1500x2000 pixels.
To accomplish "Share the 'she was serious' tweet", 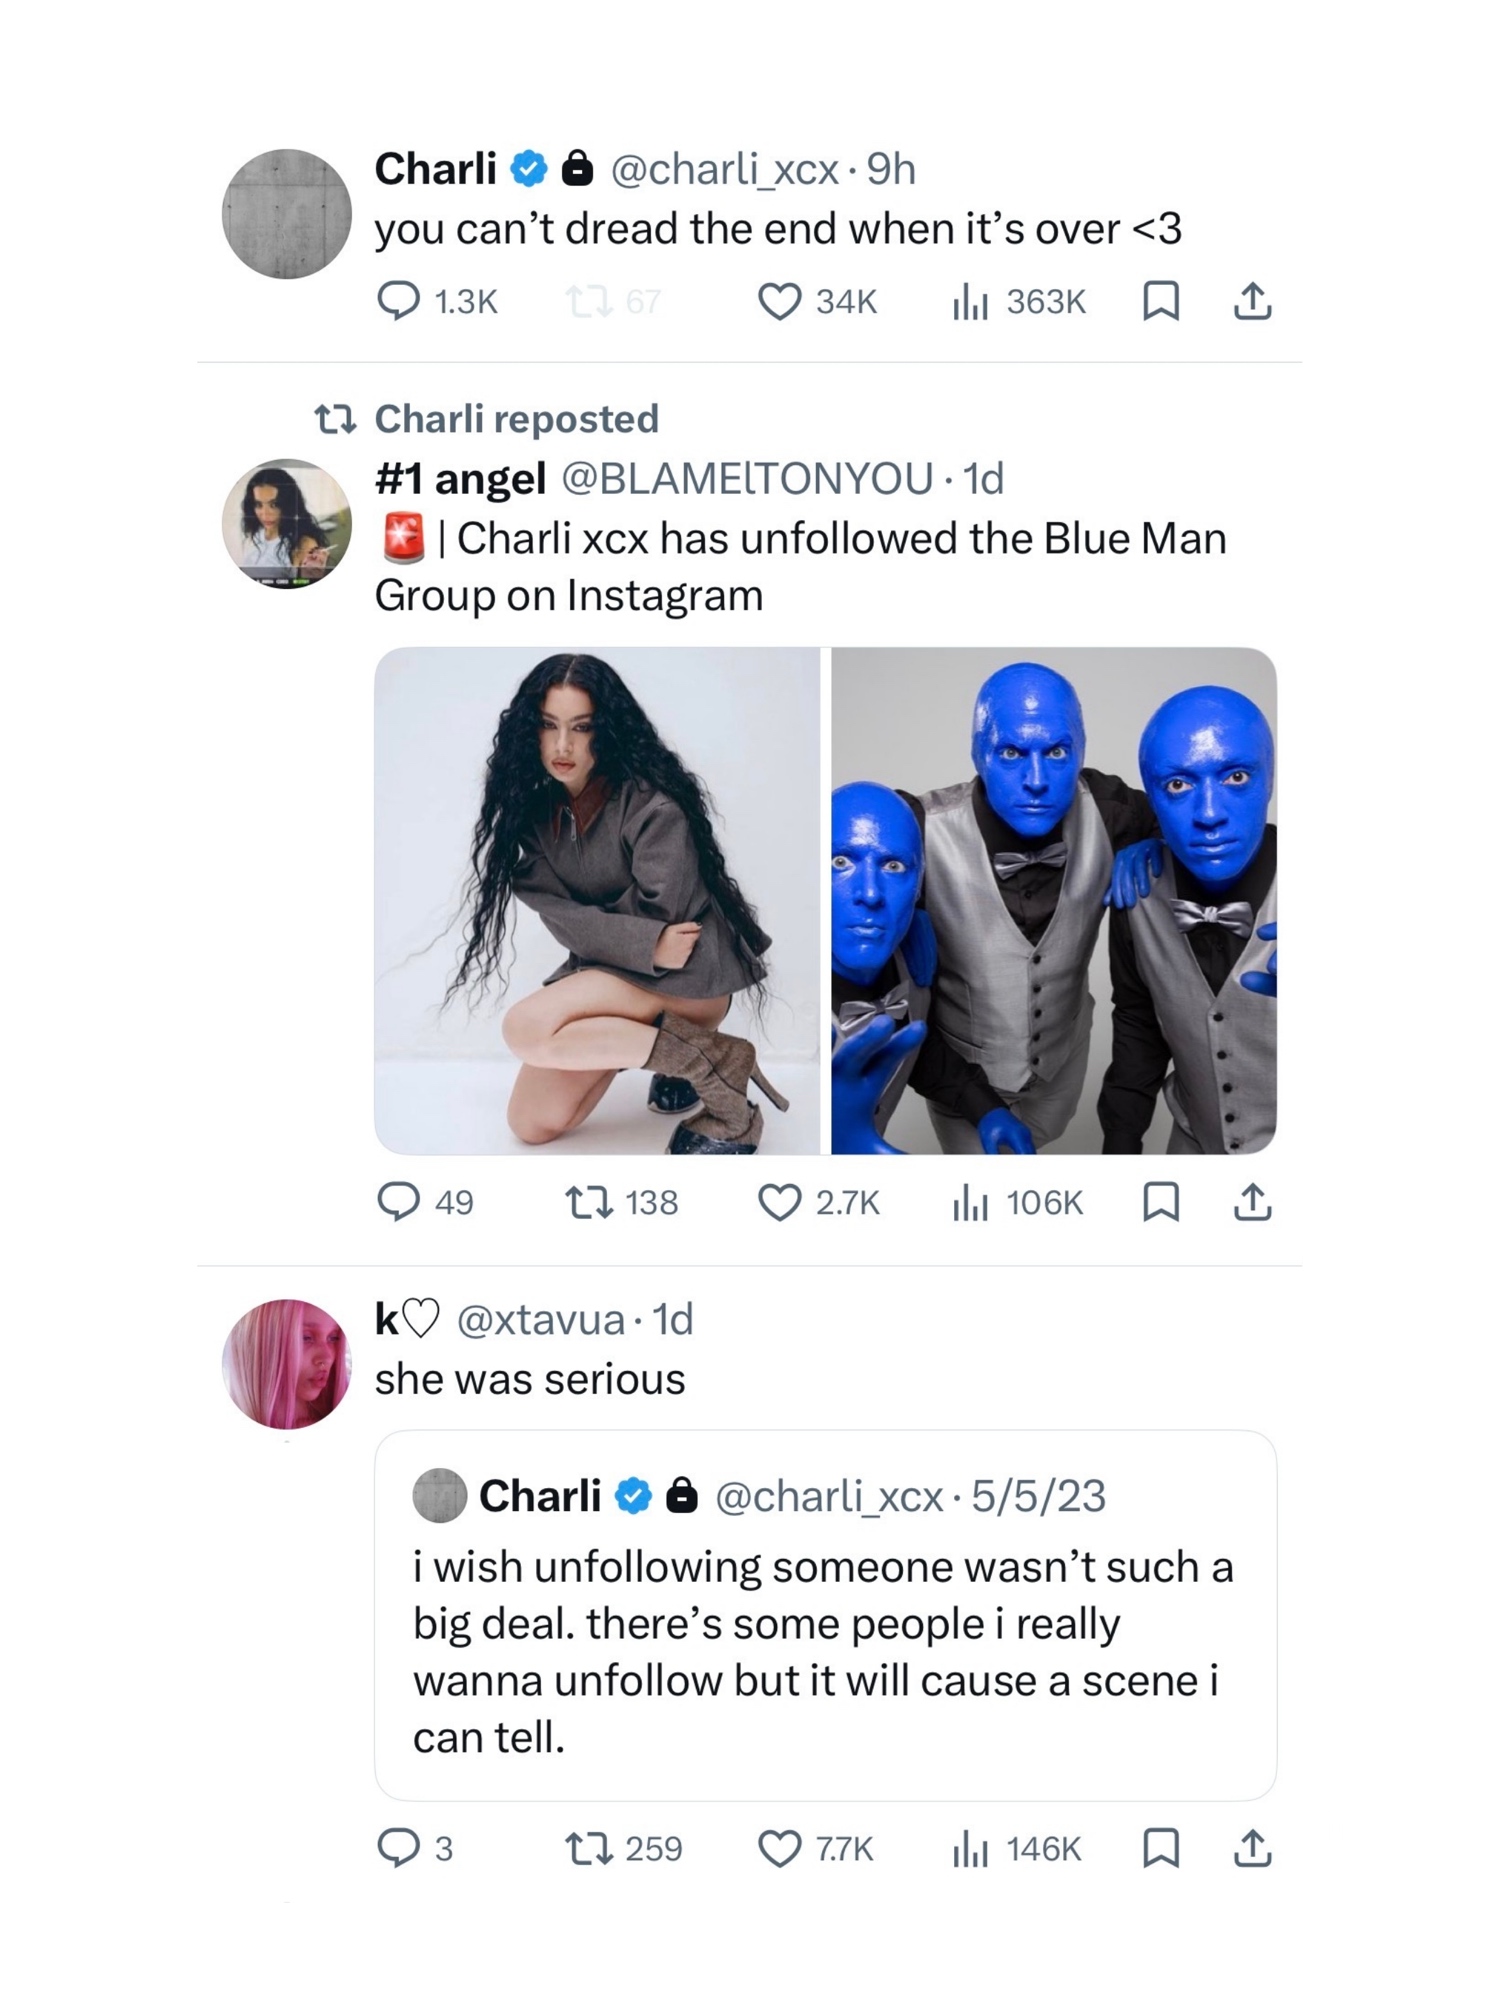I will 1253,1848.
